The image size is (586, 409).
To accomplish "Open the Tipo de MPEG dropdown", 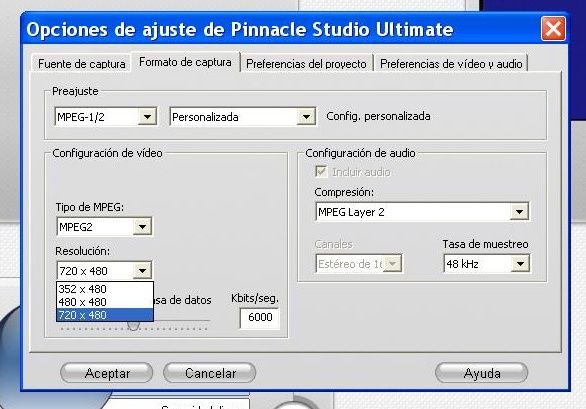I will (104, 227).
